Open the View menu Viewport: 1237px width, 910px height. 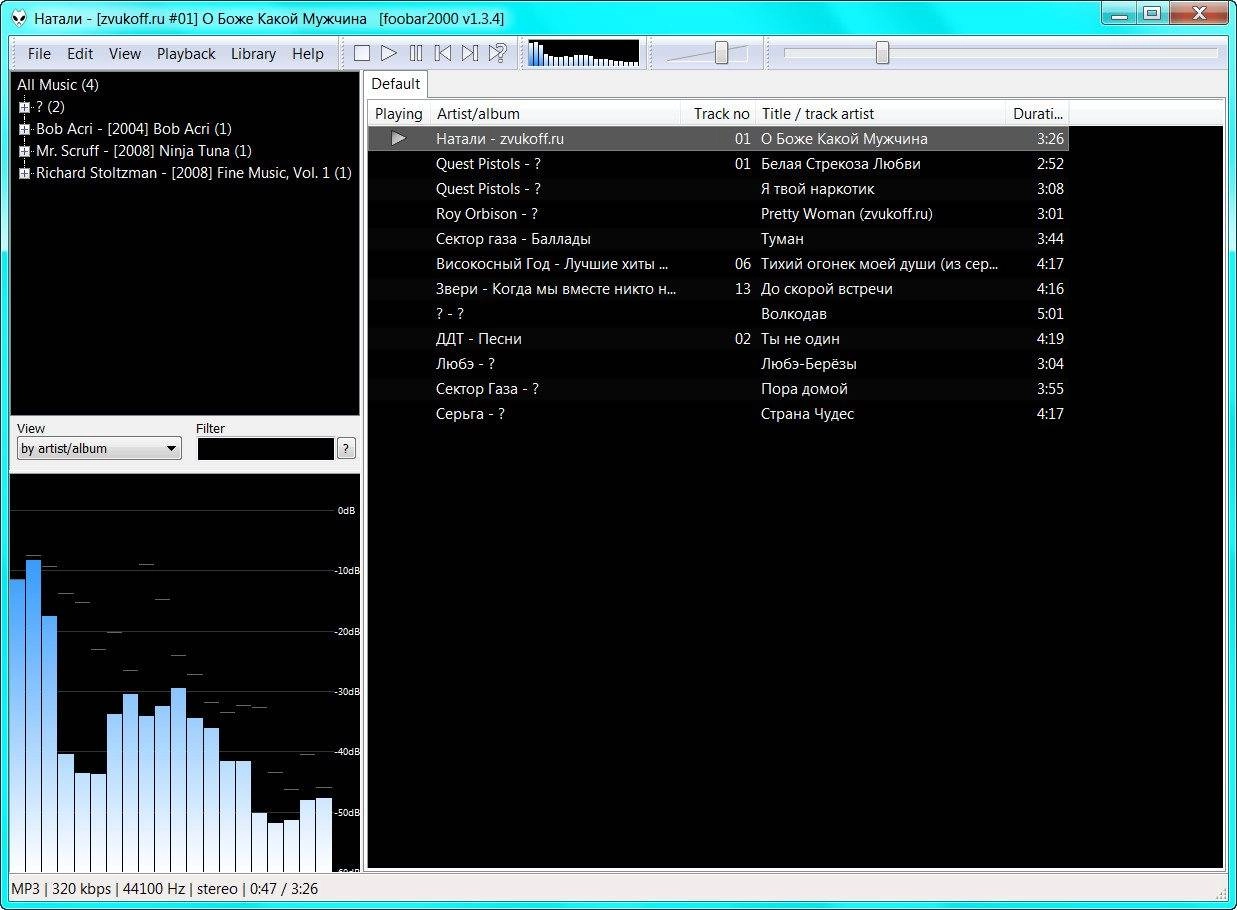coord(125,54)
